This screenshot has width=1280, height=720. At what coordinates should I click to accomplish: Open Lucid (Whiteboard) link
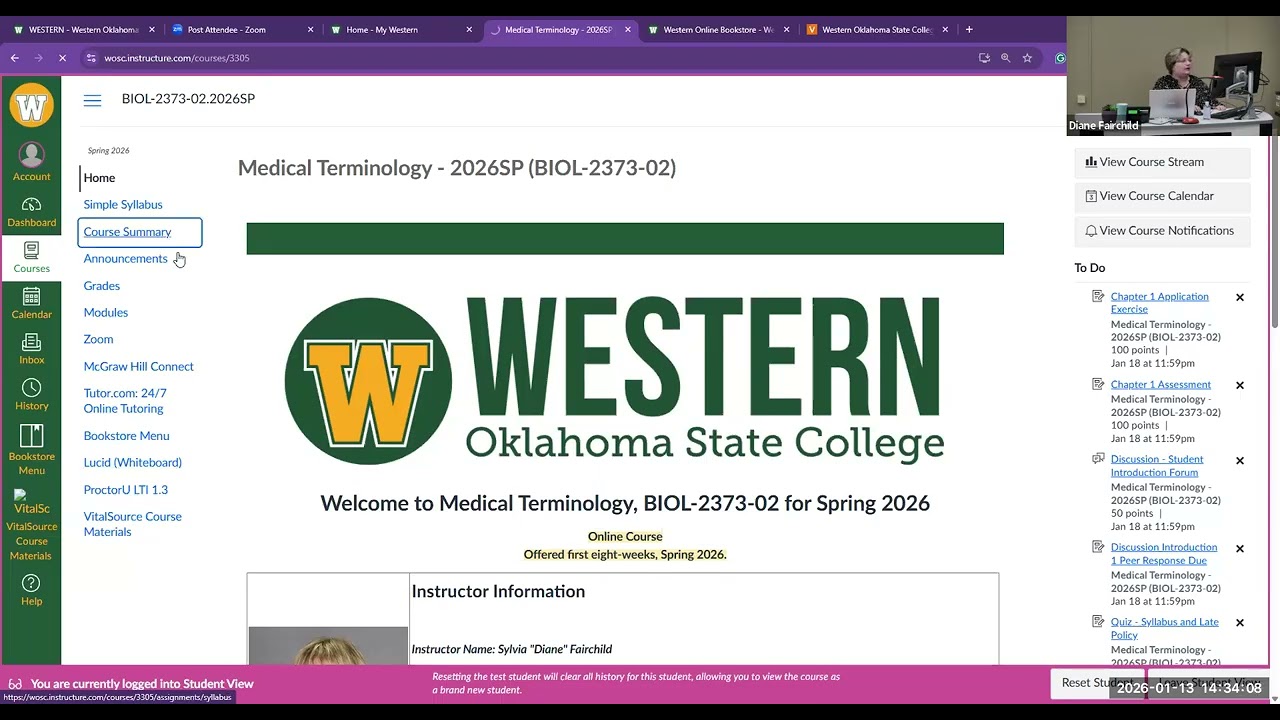click(132, 463)
